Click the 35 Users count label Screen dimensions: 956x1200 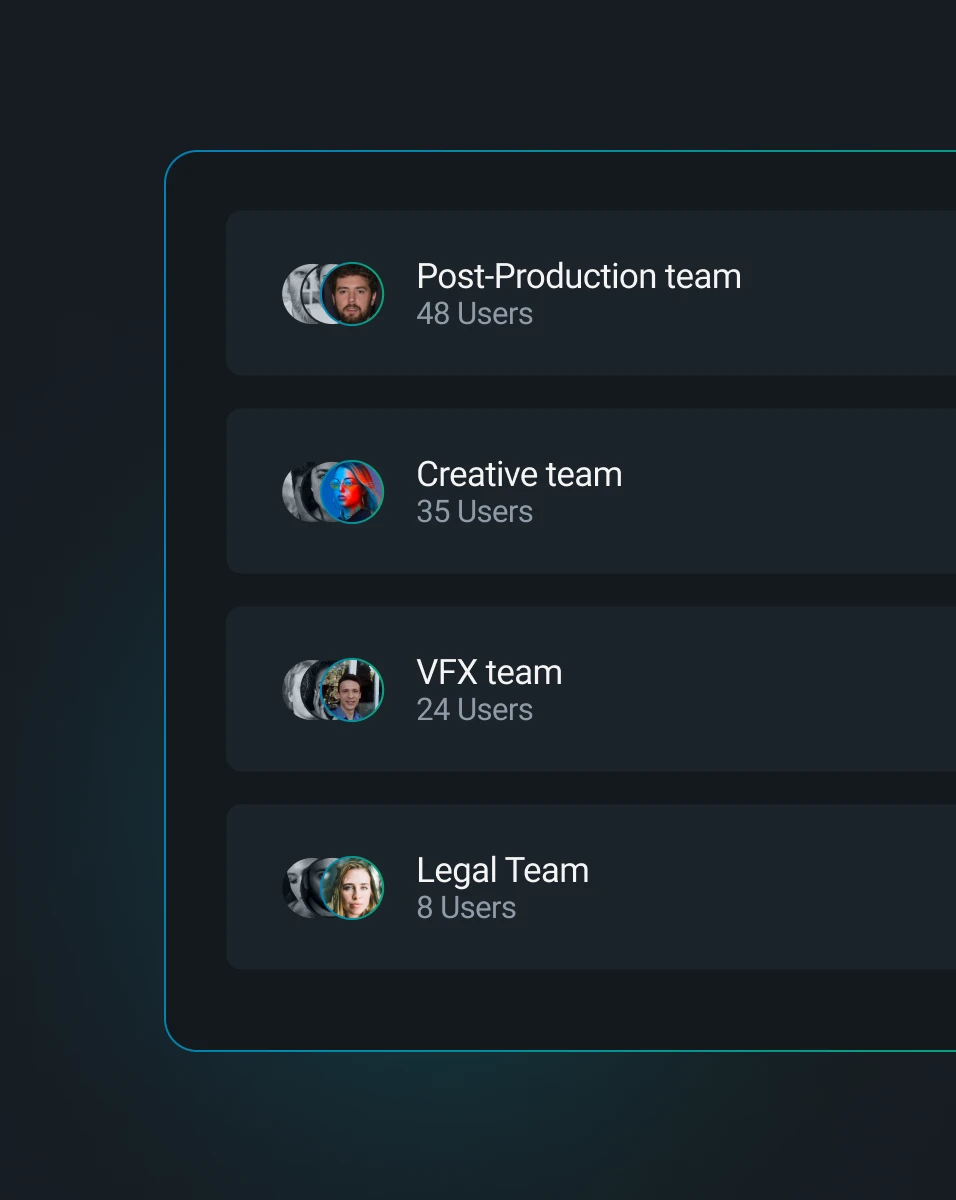tap(474, 512)
